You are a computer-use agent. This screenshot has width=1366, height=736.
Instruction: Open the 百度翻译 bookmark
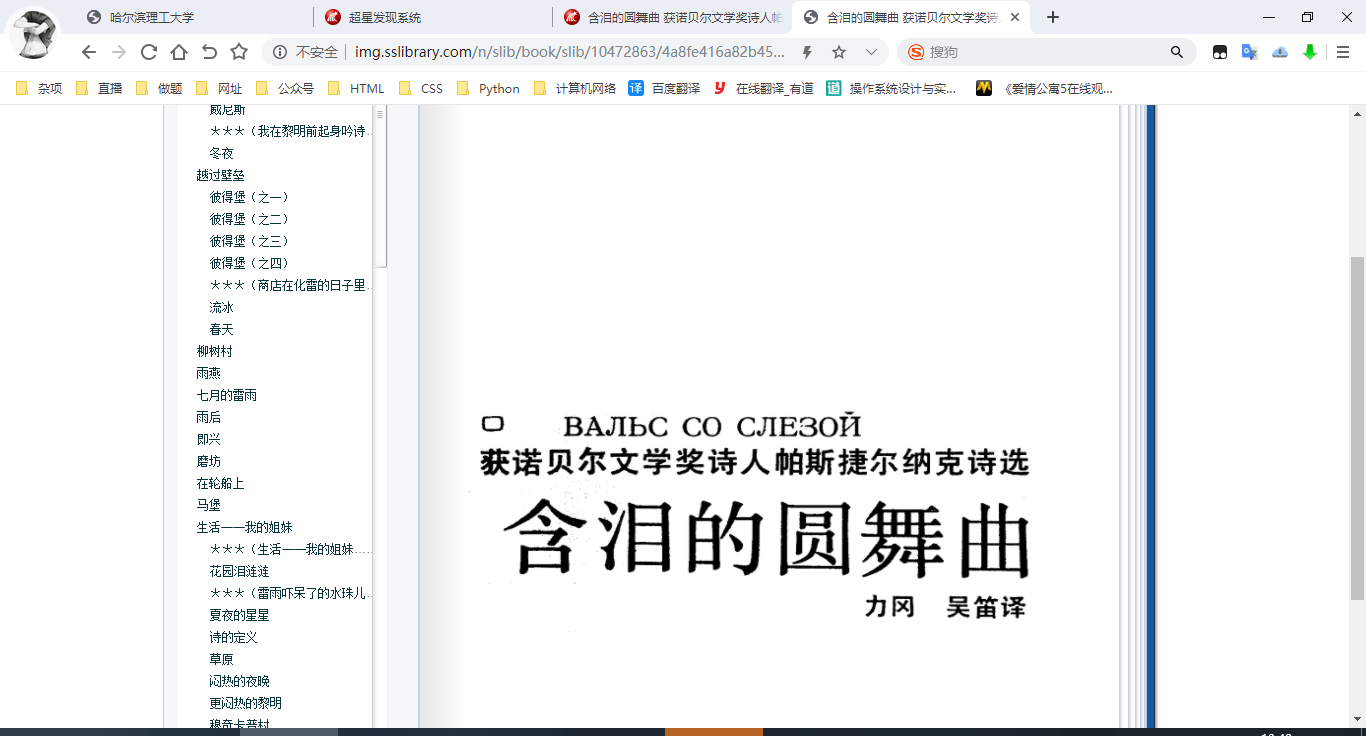point(665,88)
